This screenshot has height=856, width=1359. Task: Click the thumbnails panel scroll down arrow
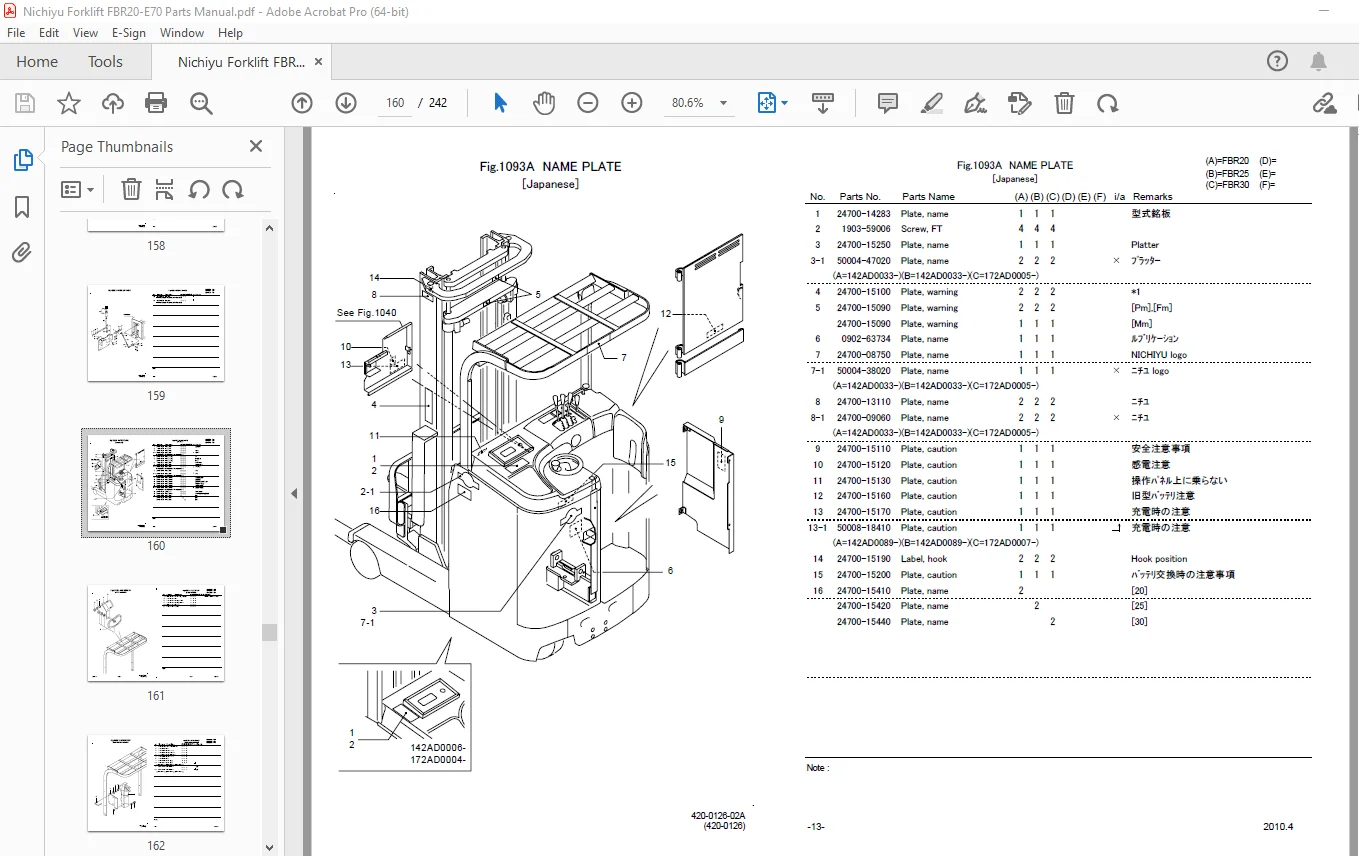(269, 847)
